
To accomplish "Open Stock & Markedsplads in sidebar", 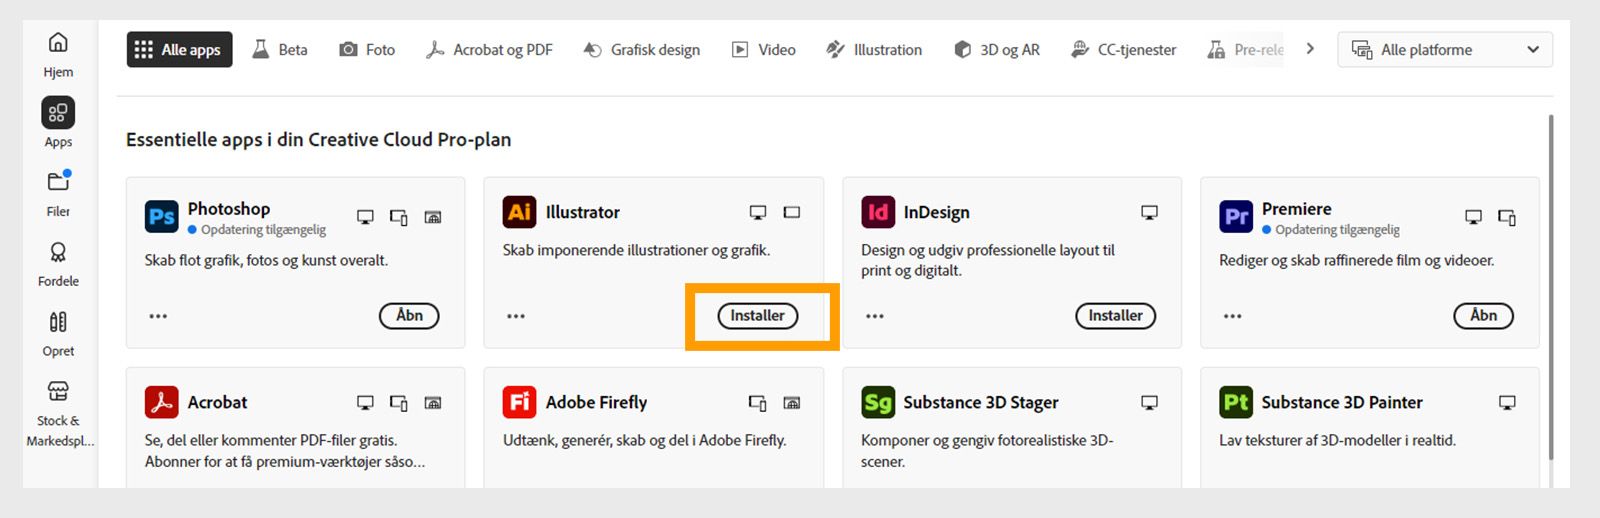I will tap(58, 413).
